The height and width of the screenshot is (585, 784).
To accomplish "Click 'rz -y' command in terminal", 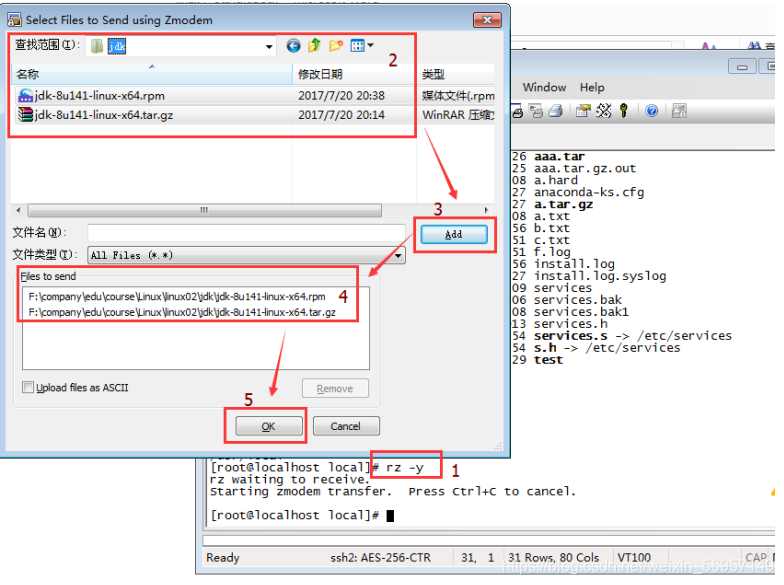I will 404,468.
